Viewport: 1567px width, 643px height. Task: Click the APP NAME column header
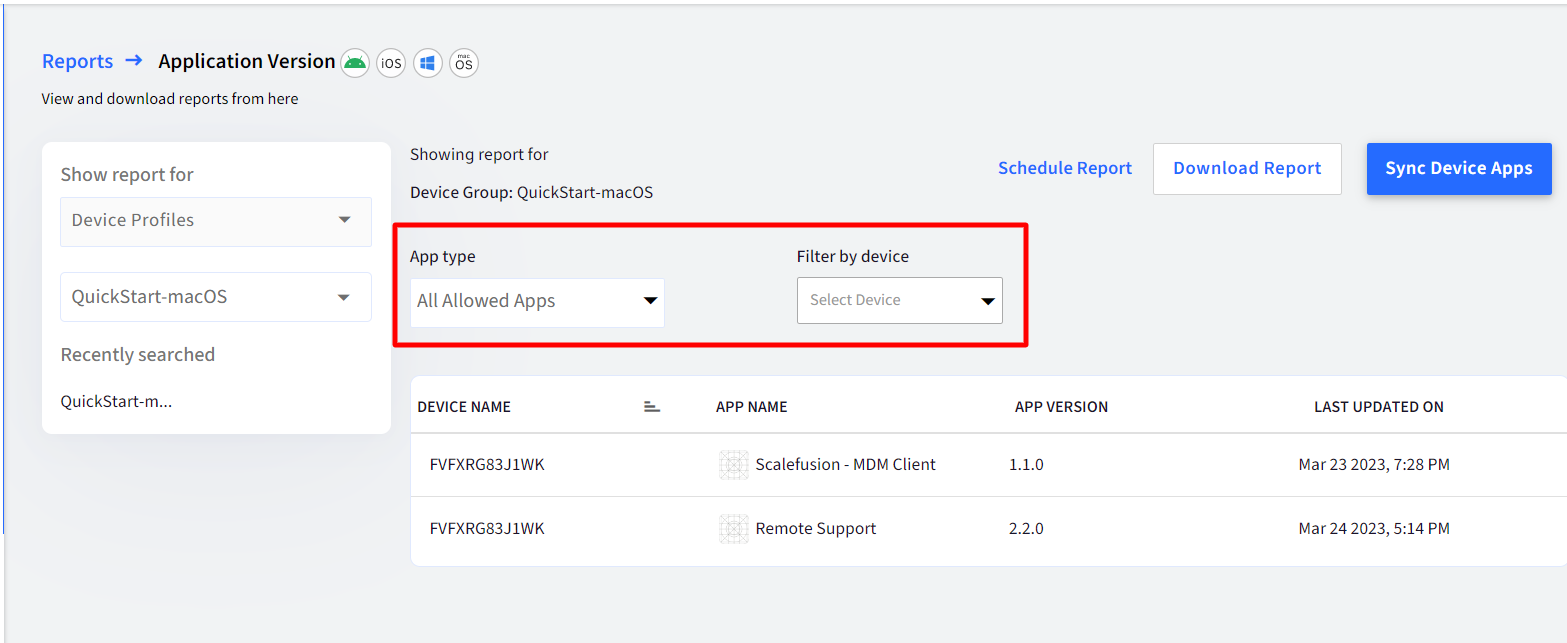tap(752, 407)
